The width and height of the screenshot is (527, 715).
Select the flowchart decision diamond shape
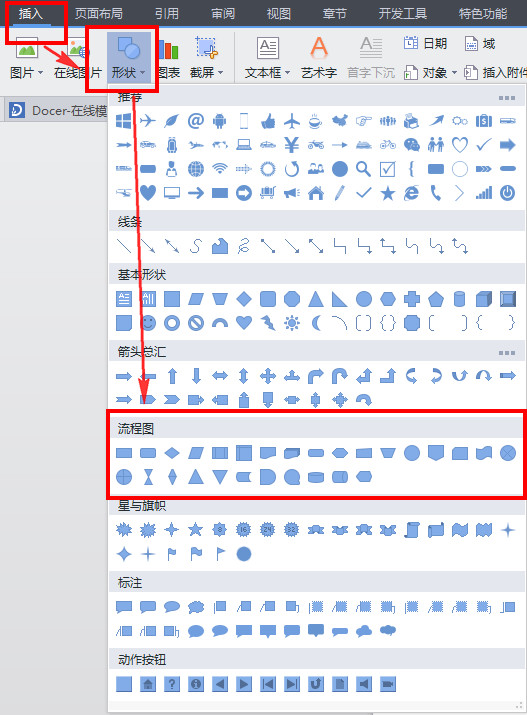point(172,453)
